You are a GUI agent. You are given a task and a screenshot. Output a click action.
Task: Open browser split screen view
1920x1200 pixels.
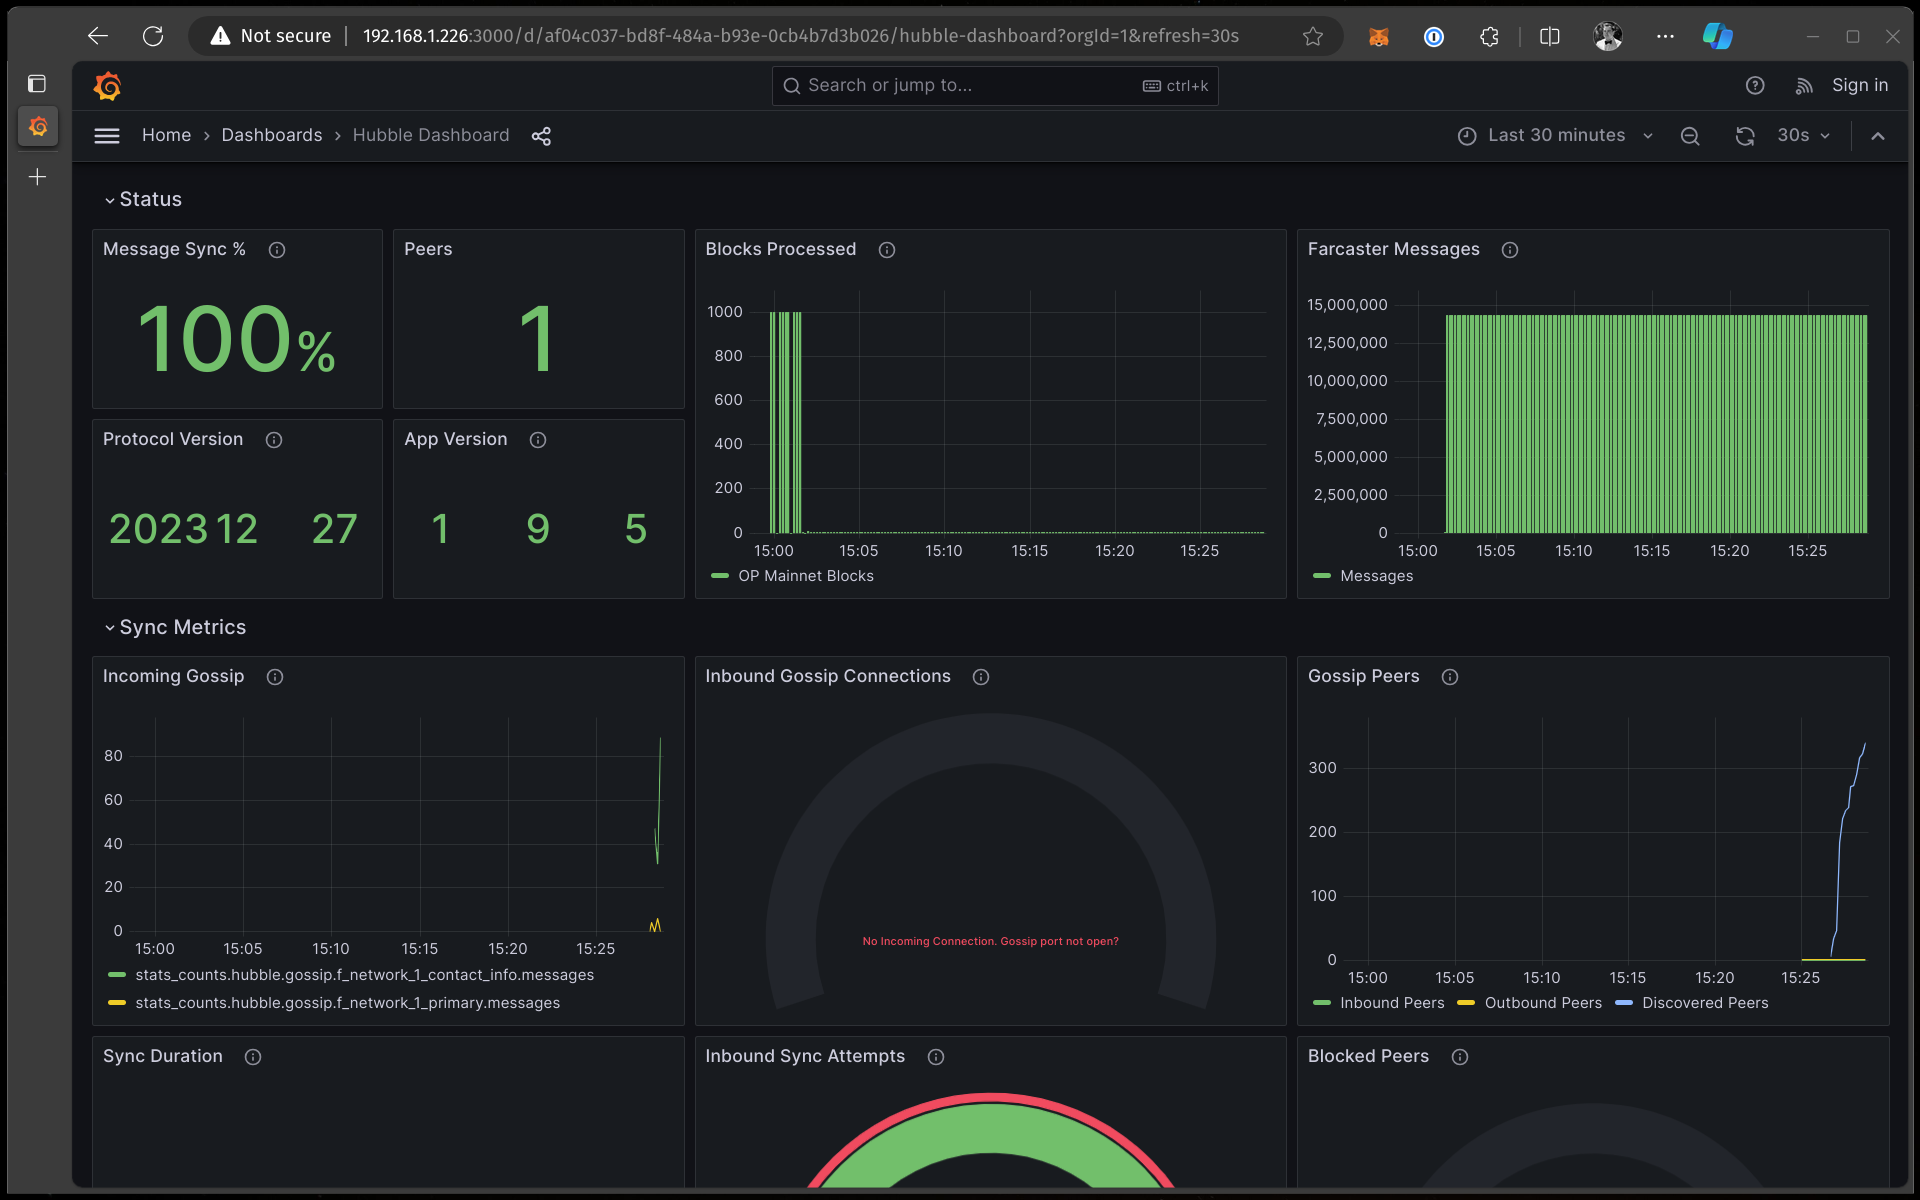[1550, 36]
